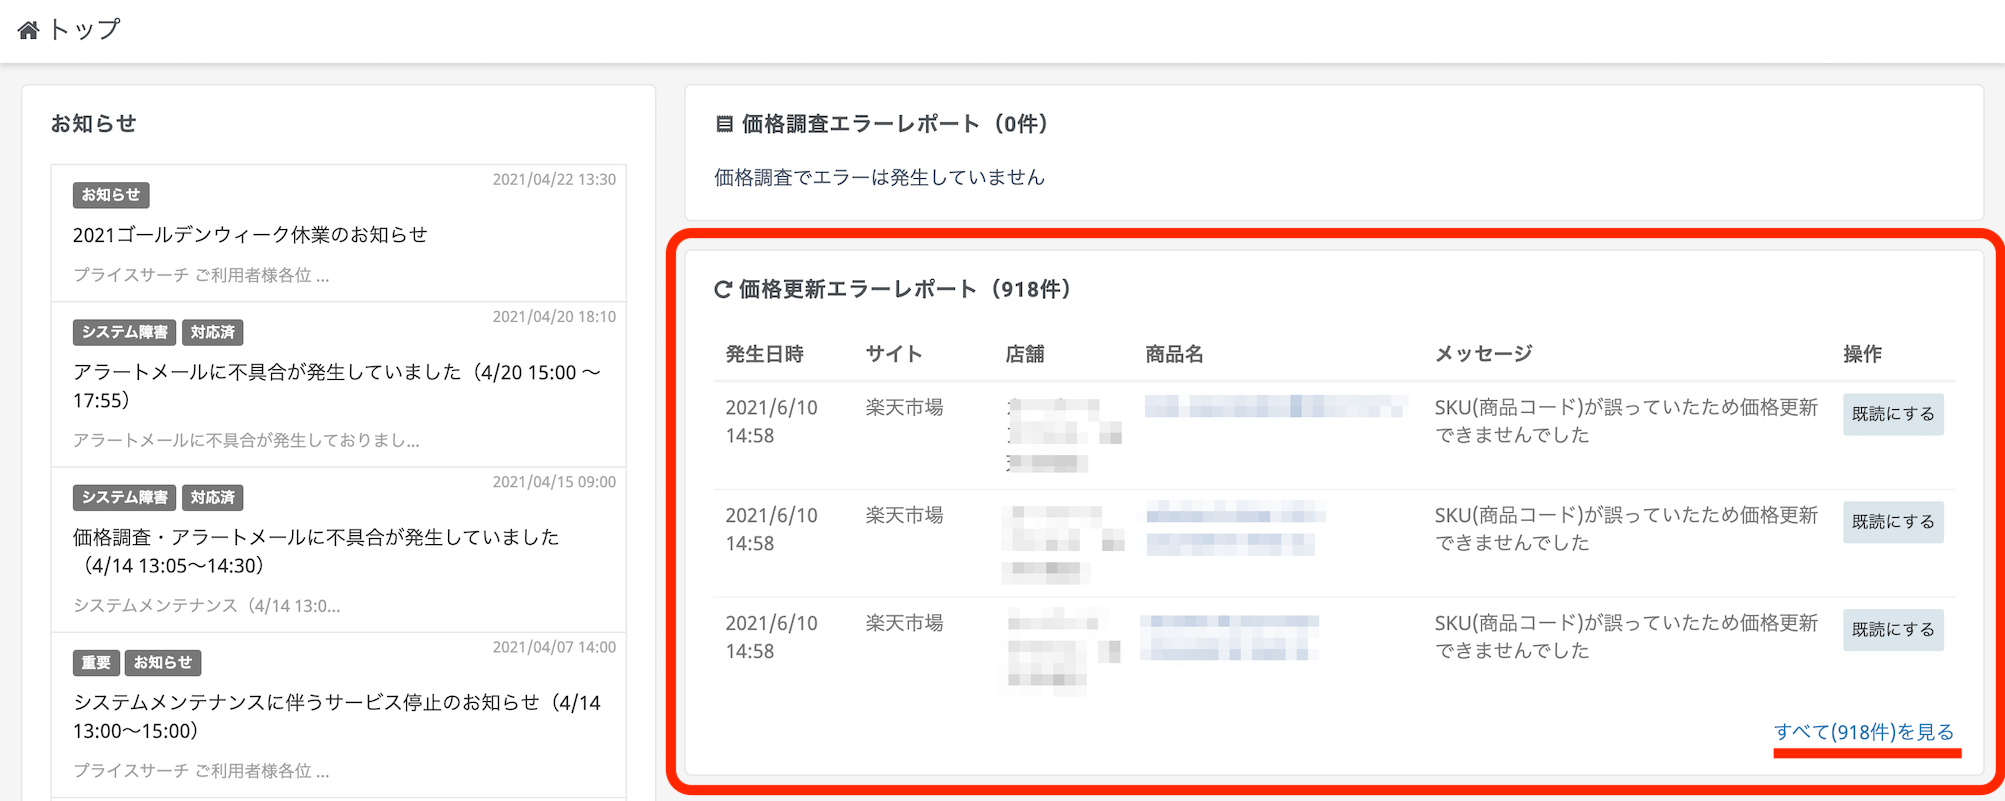
Task: Open the 2021ゴールデンウィーク休業のお知らせ notice
Action: (x=250, y=235)
